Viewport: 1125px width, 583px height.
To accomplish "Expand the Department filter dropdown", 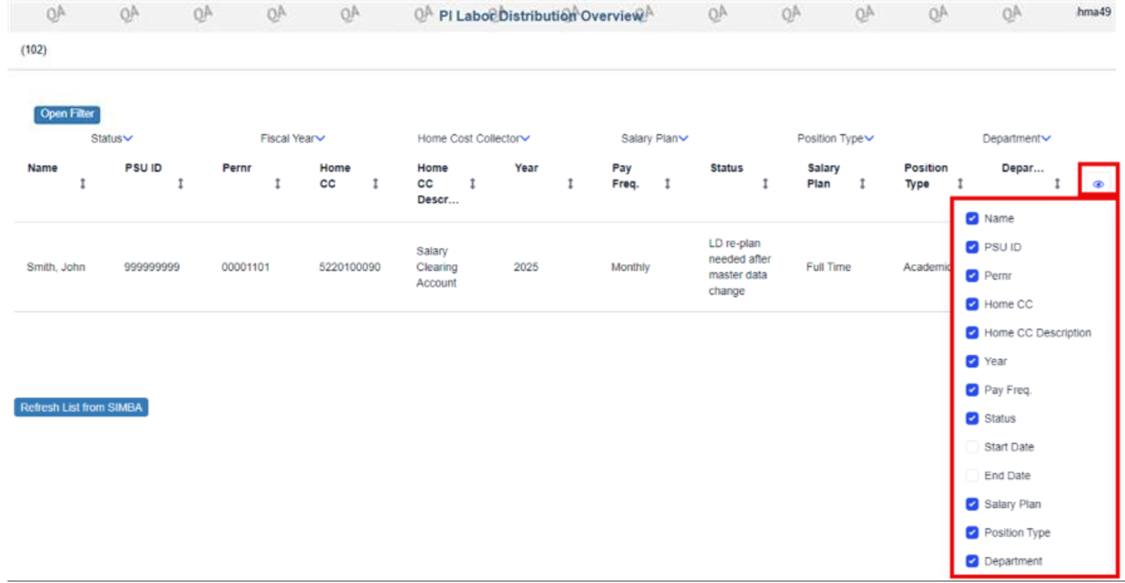I will click(1016, 138).
